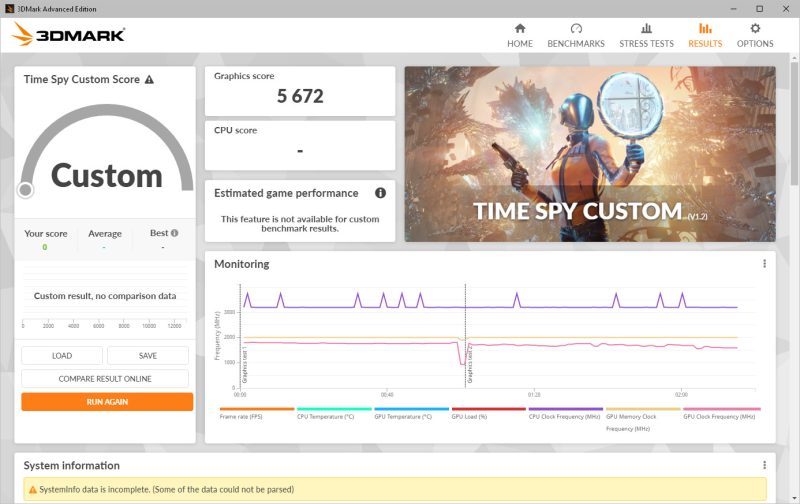Click the Benchmarks gauge icon
The height and width of the screenshot is (504, 800).
(x=576, y=28)
